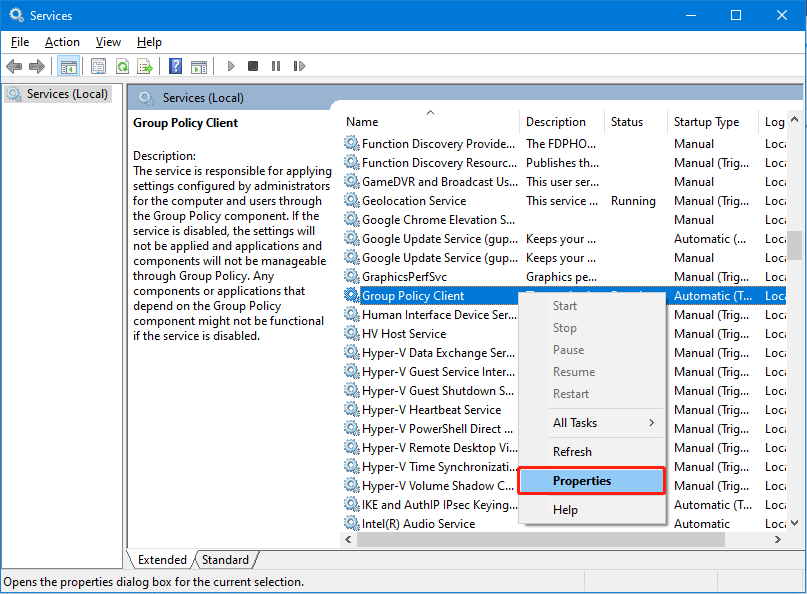Select Services (Local) in the console tree
The height and width of the screenshot is (594, 807).
pyautogui.click(x=66, y=94)
